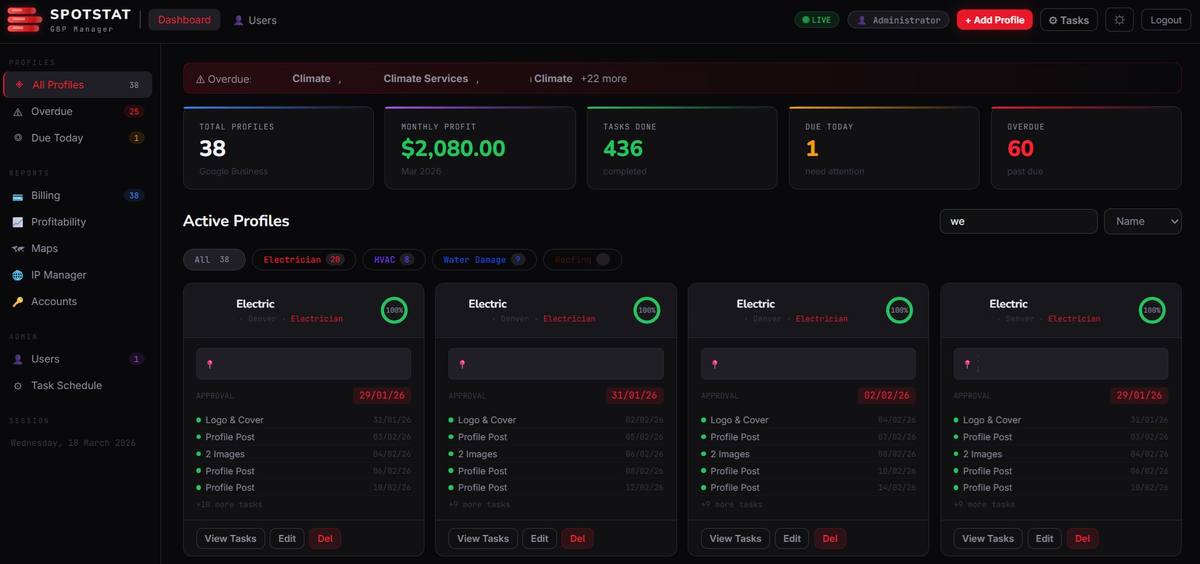
Task: Open the Billing report sidebar item
Action: point(77,195)
